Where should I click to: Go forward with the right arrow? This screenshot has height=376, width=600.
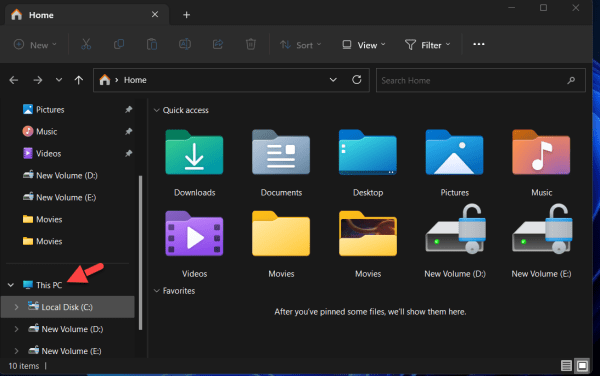pyautogui.click(x=38, y=80)
